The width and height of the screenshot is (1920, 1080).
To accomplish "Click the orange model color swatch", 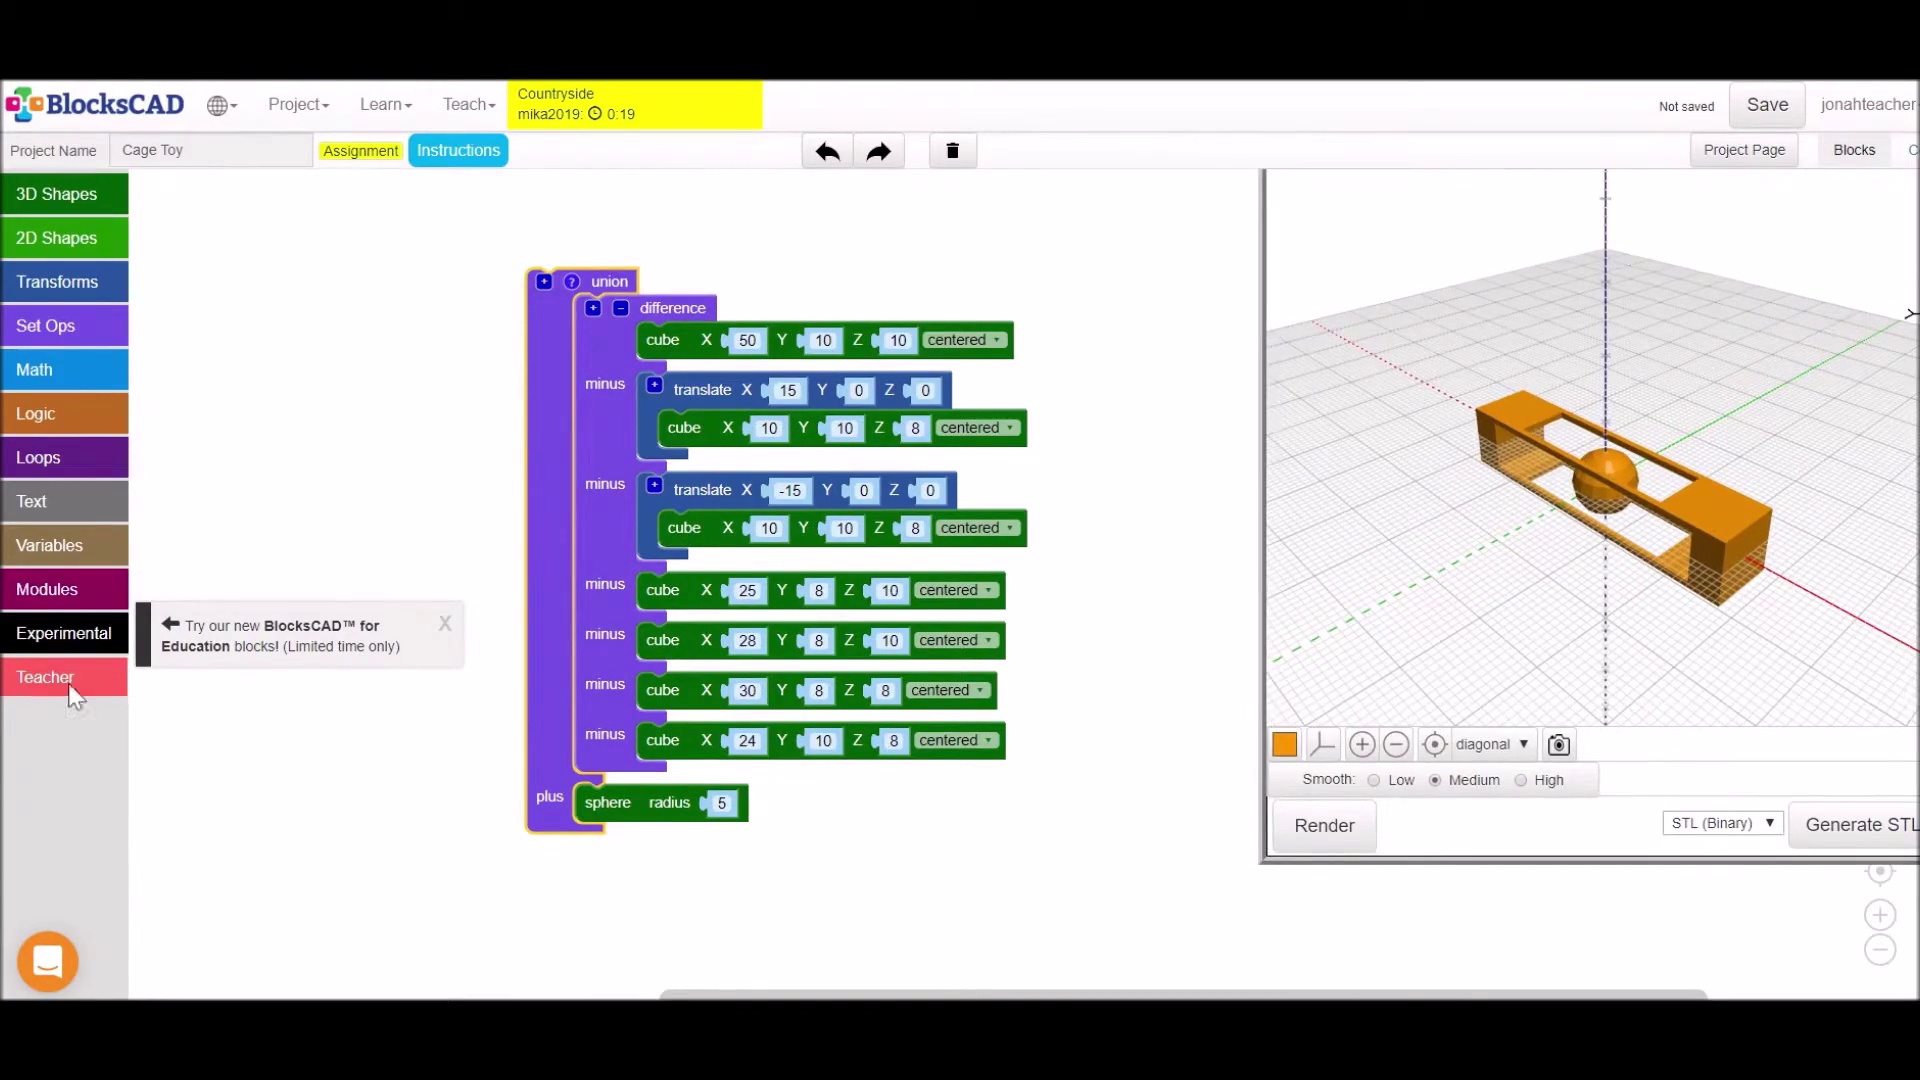I will pyautogui.click(x=1285, y=744).
